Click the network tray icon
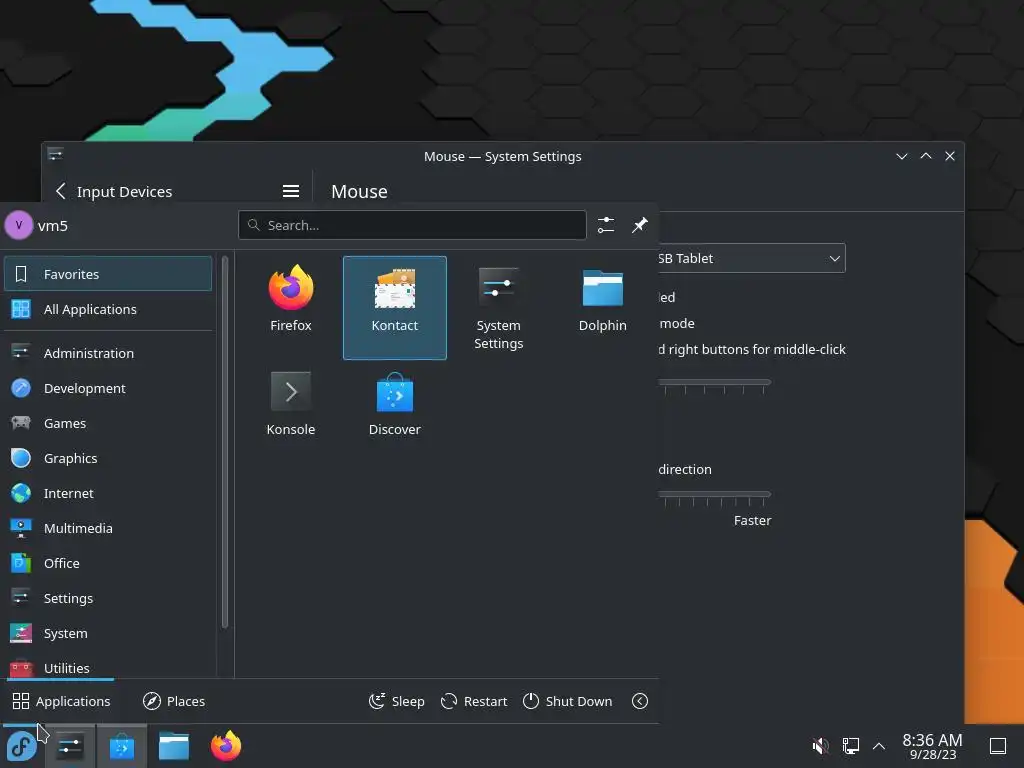Screen dimensions: 1024x768 (850, 745)
